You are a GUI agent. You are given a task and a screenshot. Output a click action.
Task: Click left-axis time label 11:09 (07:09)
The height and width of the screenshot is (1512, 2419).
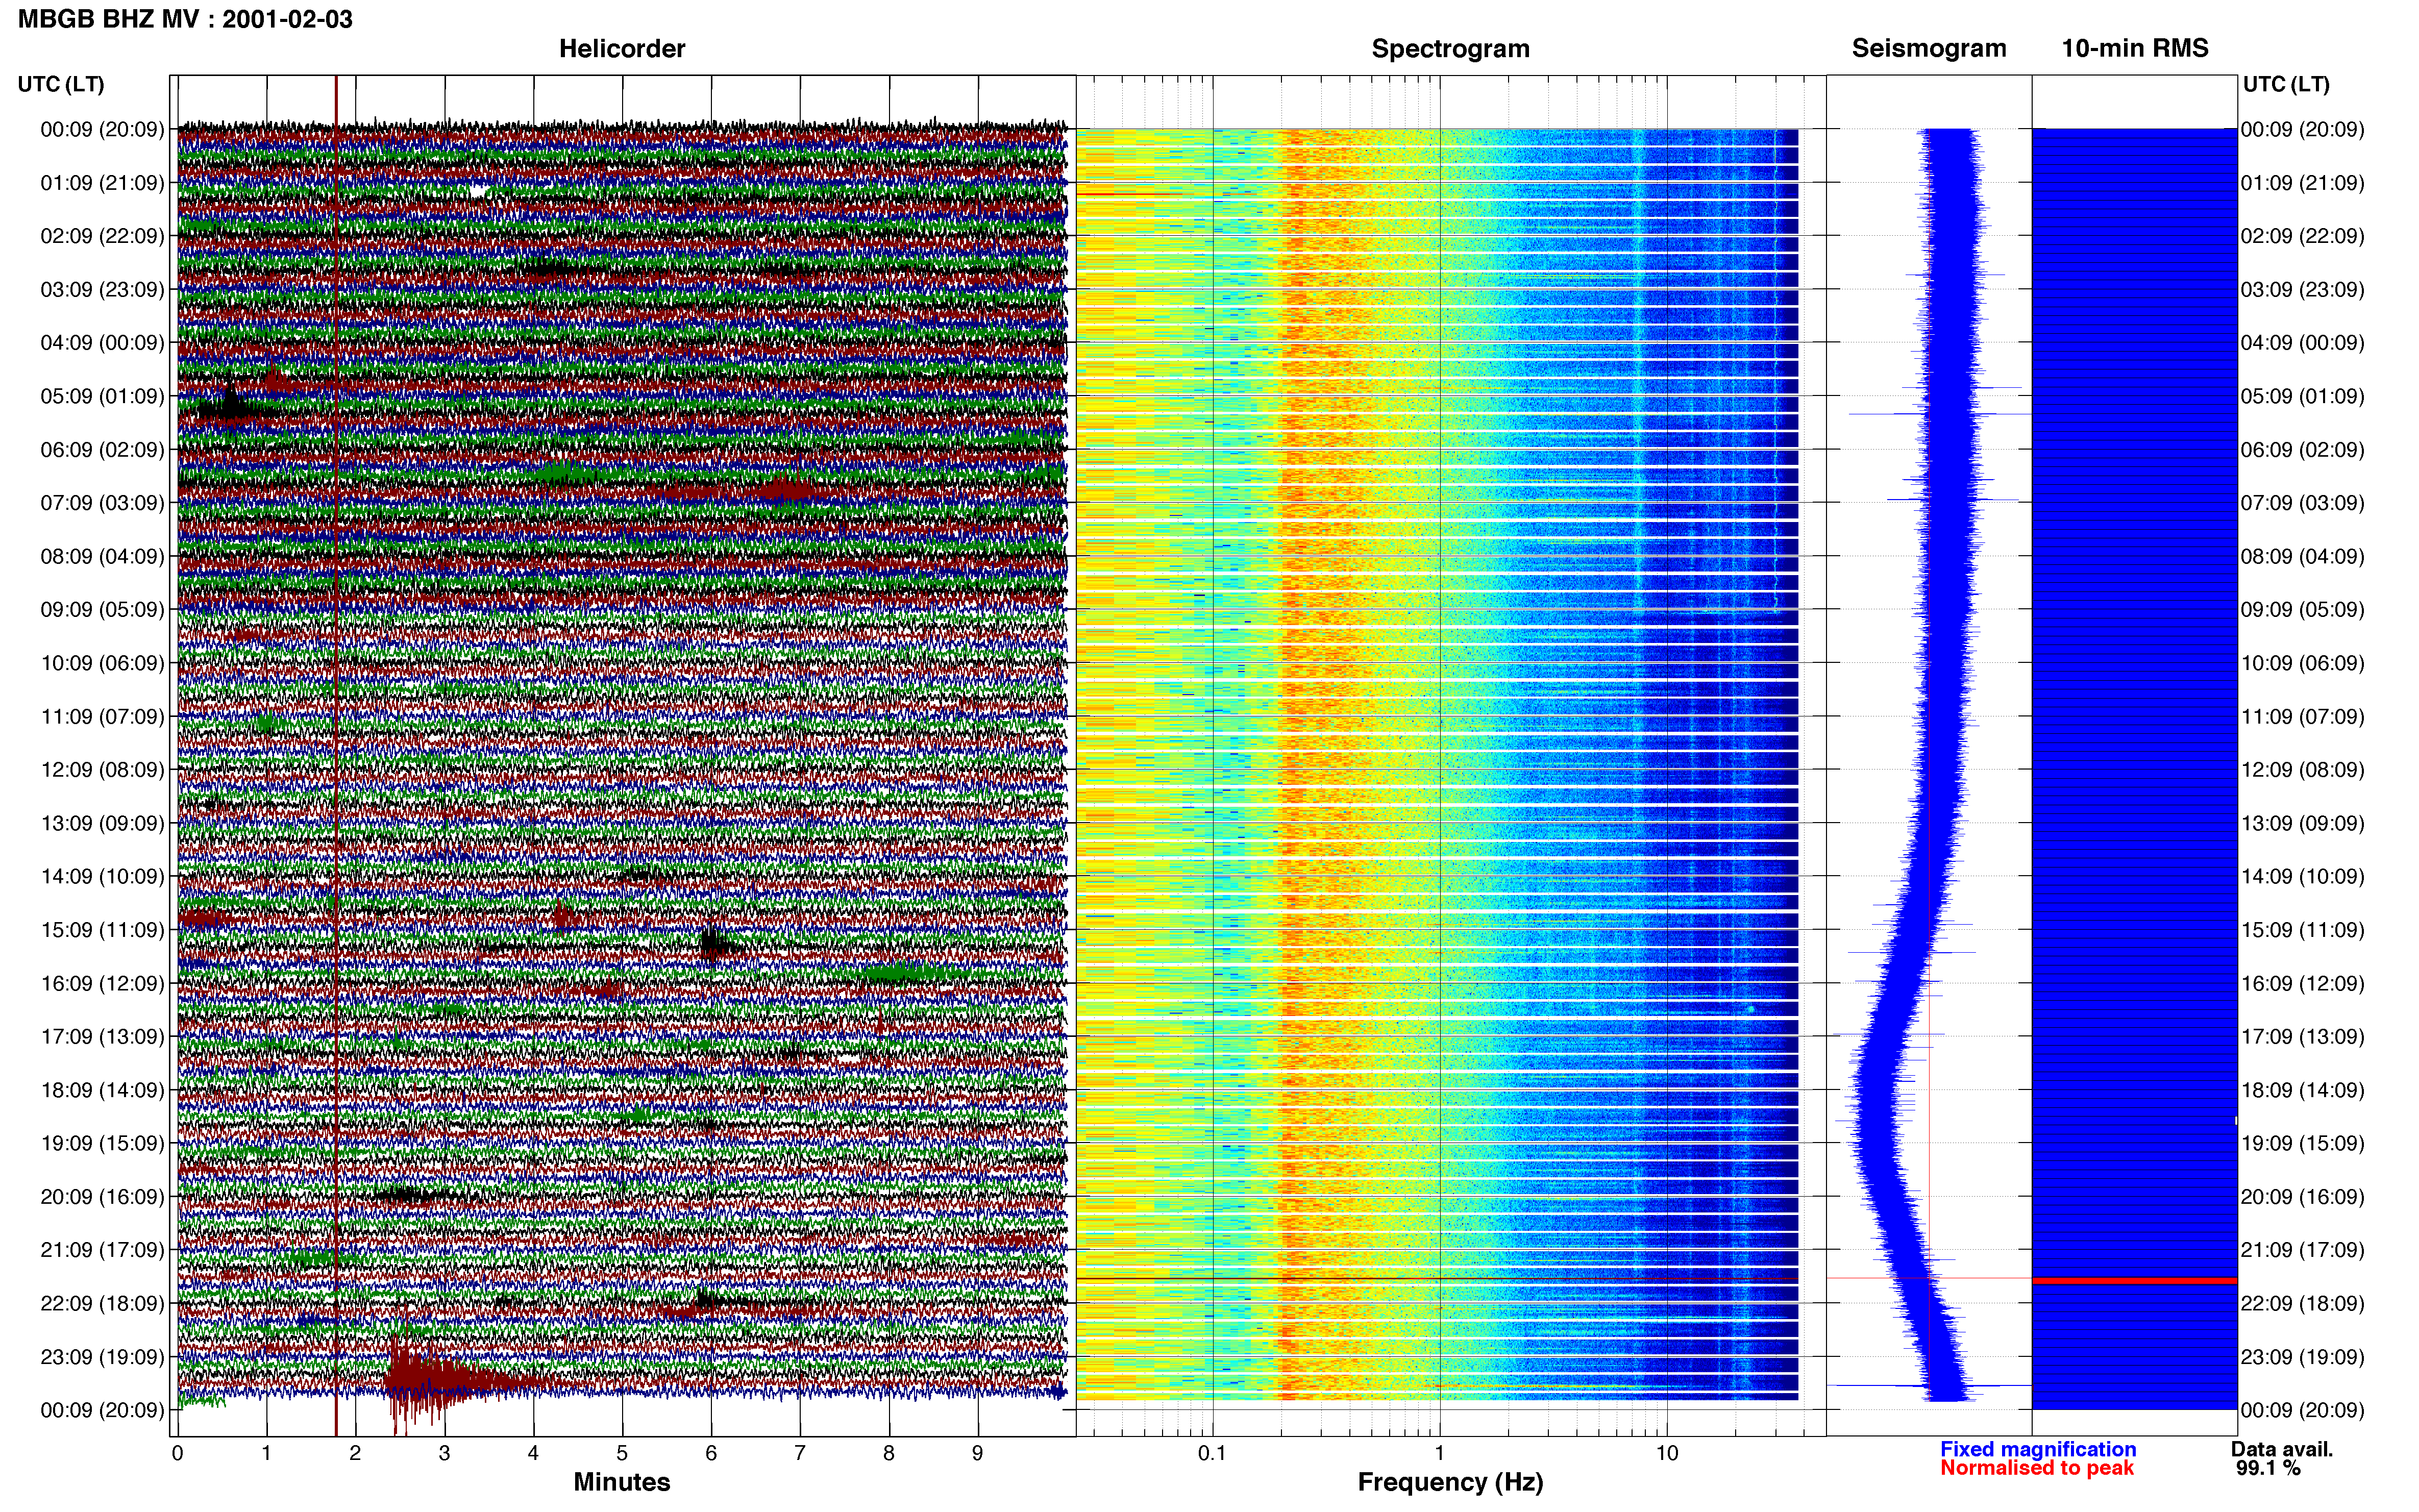coord(102,716)
